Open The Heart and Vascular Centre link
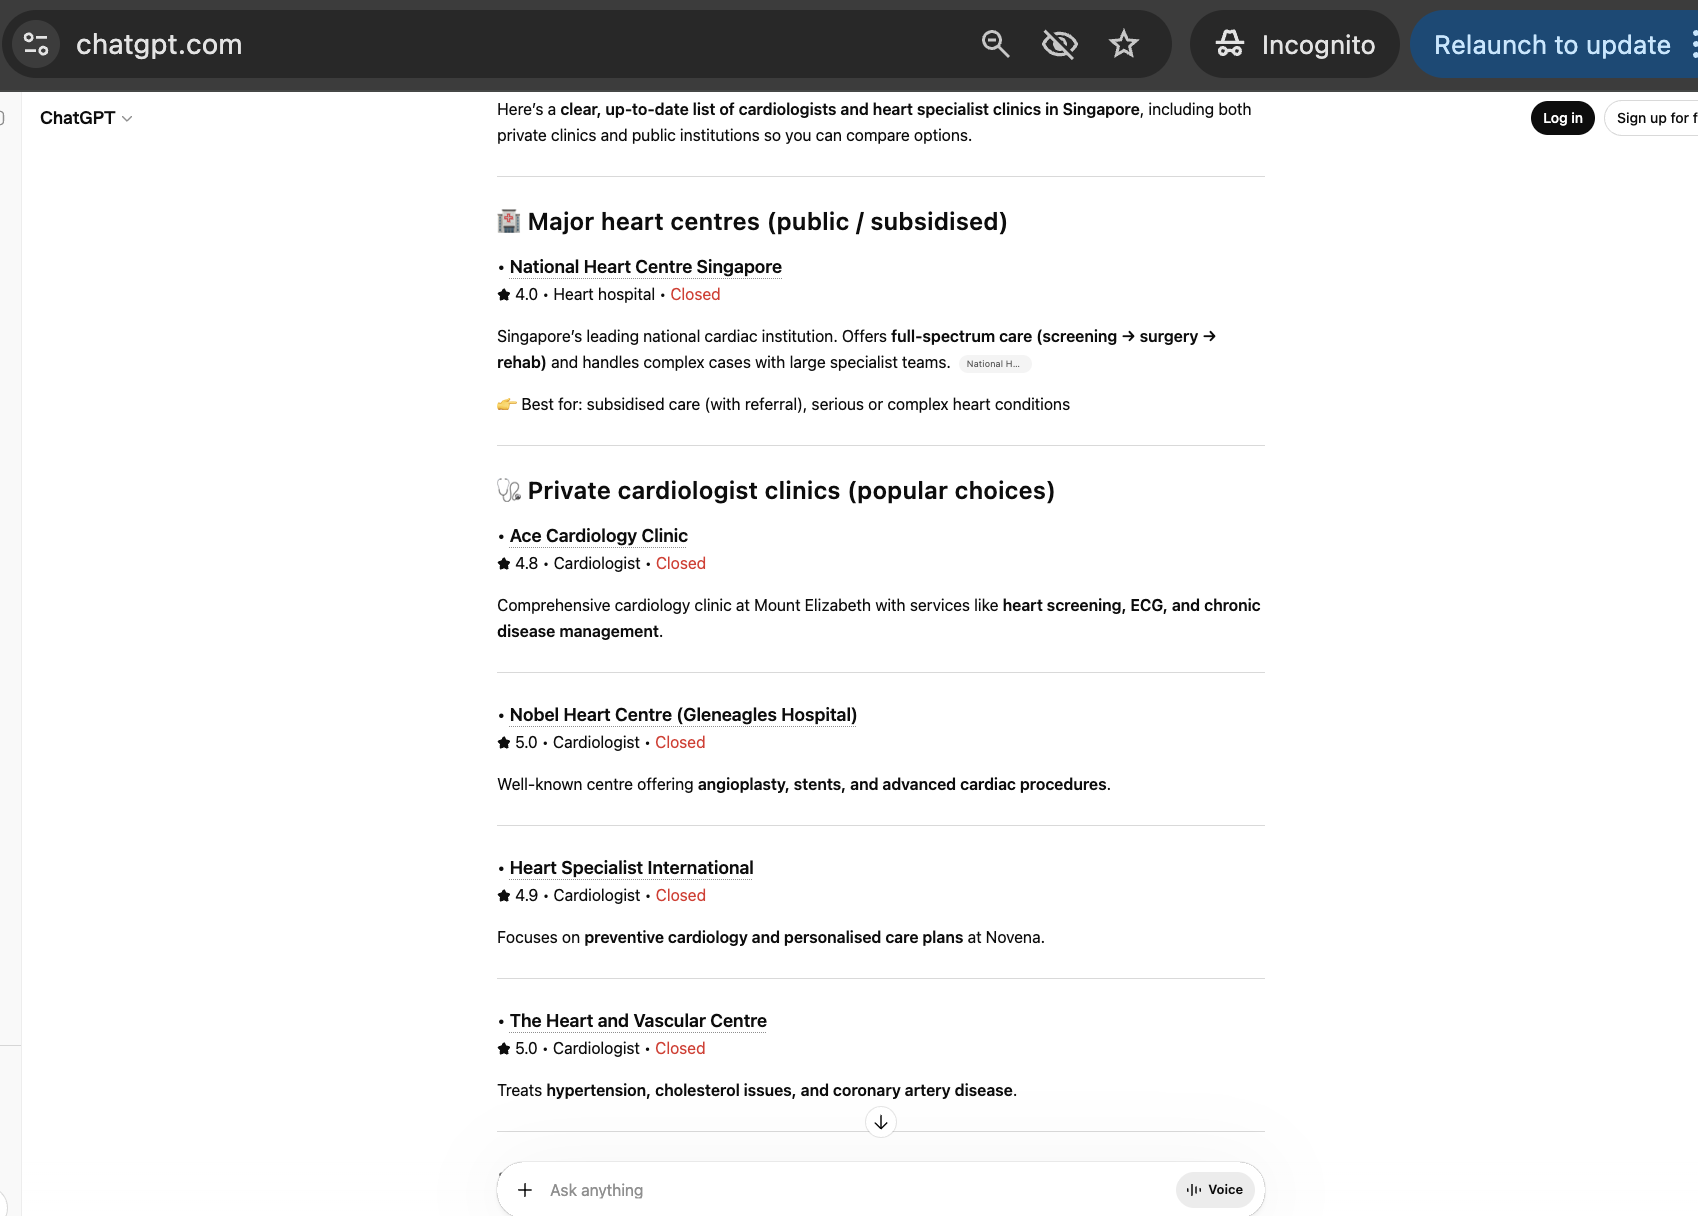Screen dimensions: 1698x1216 pos(638,1021)
